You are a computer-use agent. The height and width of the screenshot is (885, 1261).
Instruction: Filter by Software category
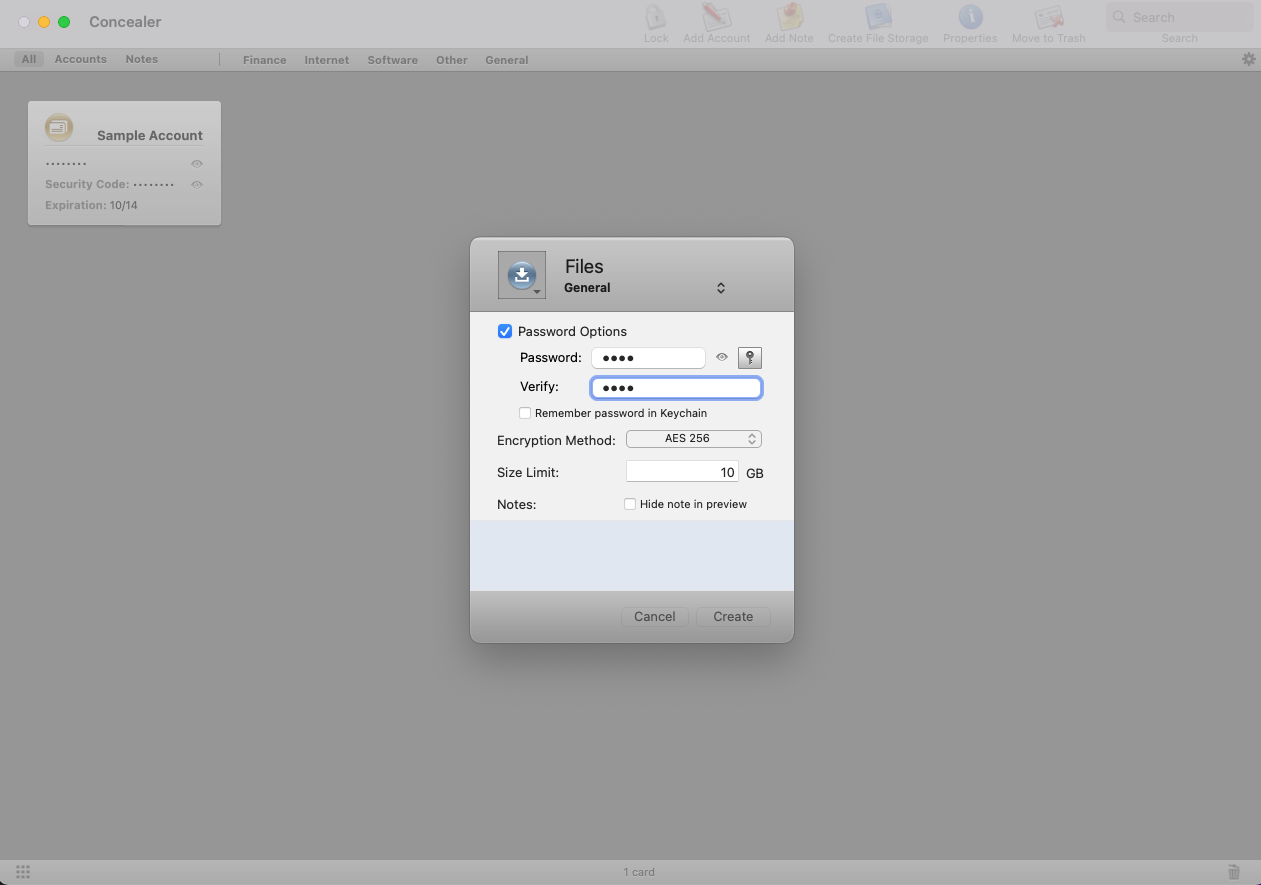[x=393, y=60]
